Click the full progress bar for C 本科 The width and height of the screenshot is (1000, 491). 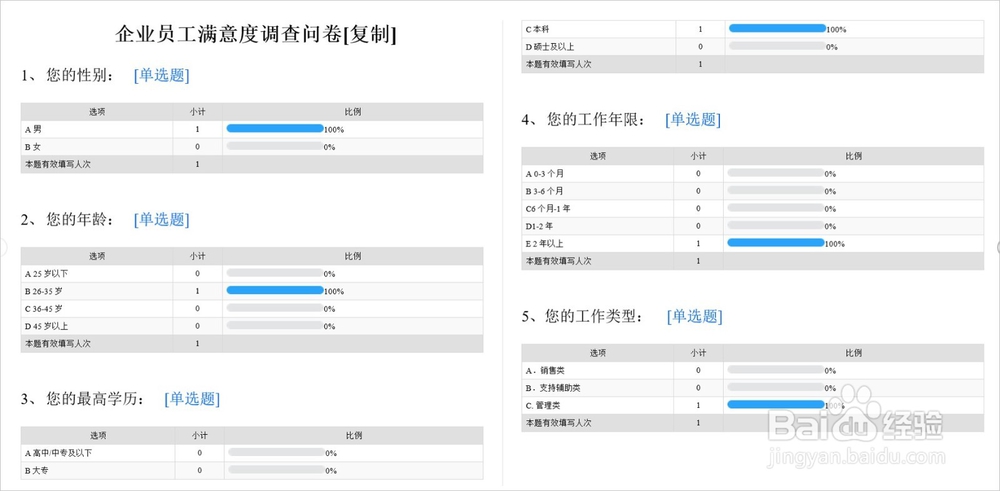coord(777,29)
